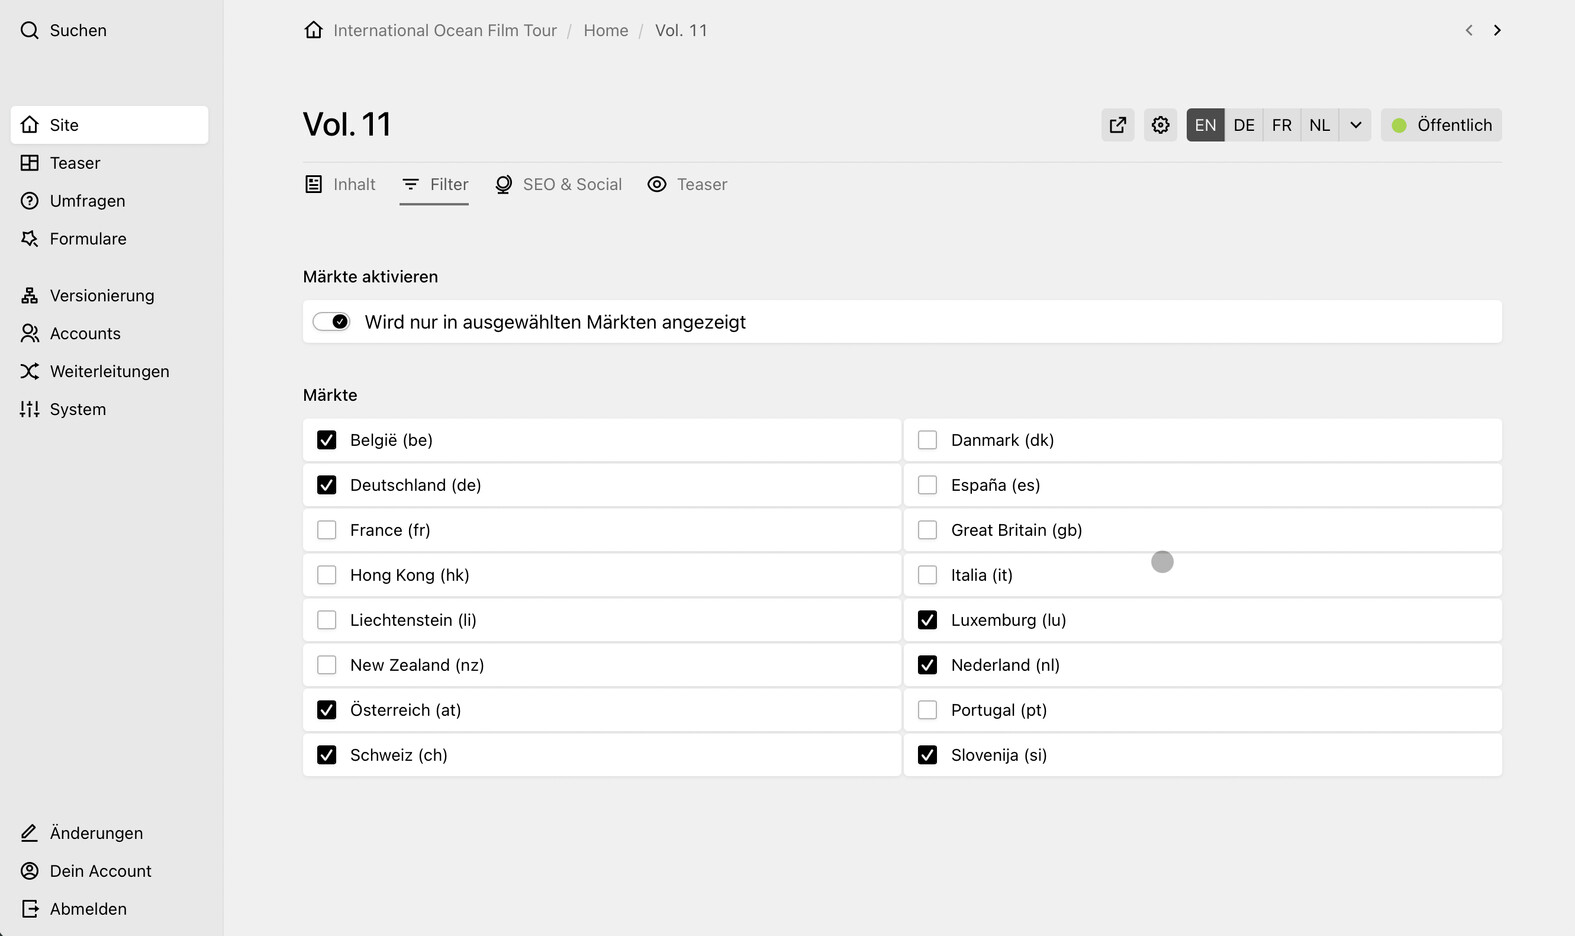Check the France (fr) market
The image size is (1575, 936).
pyautogui.click(x=327, y=530)
